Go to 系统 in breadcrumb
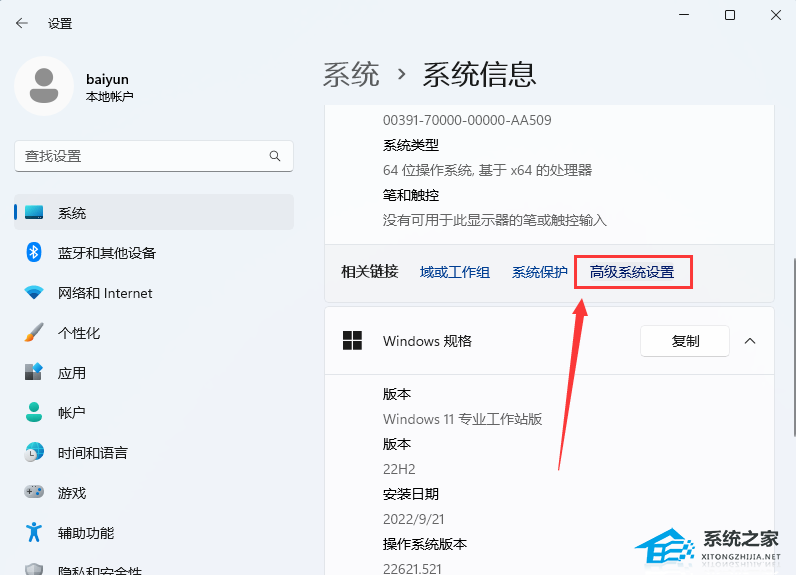 (x=351, y=74)
